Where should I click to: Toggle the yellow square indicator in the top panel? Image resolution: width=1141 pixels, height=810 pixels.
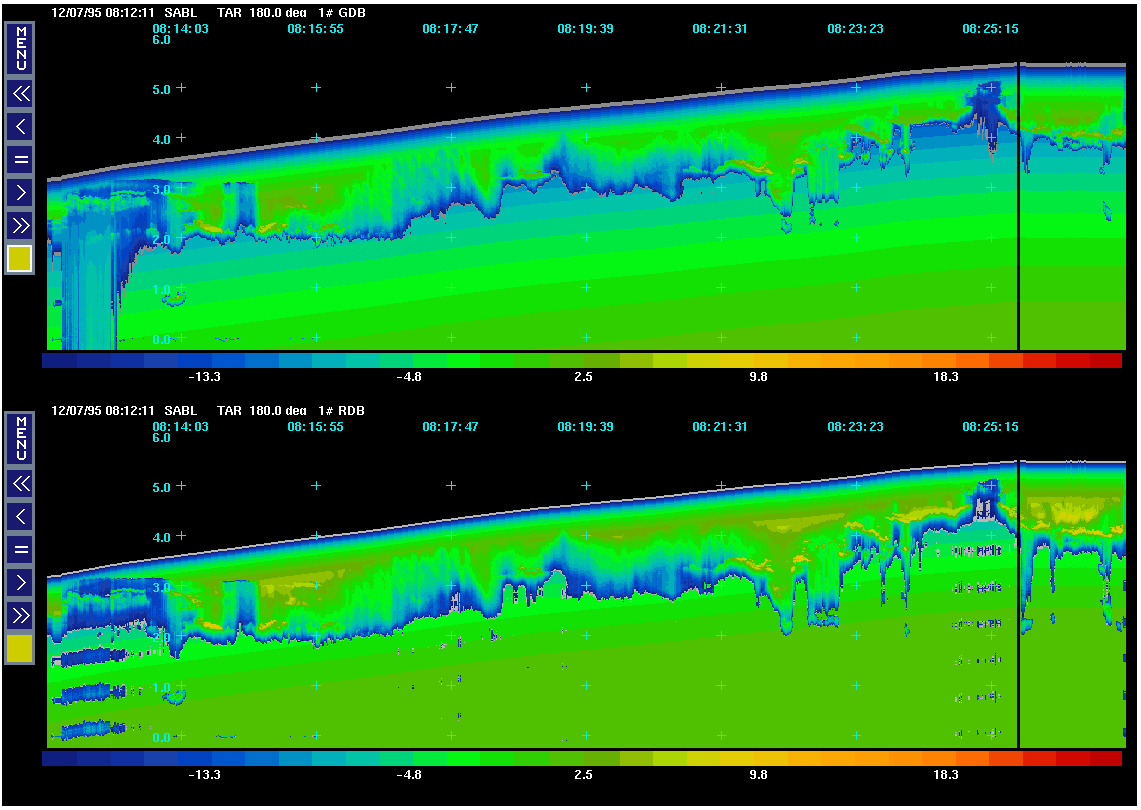click(20, 259)
